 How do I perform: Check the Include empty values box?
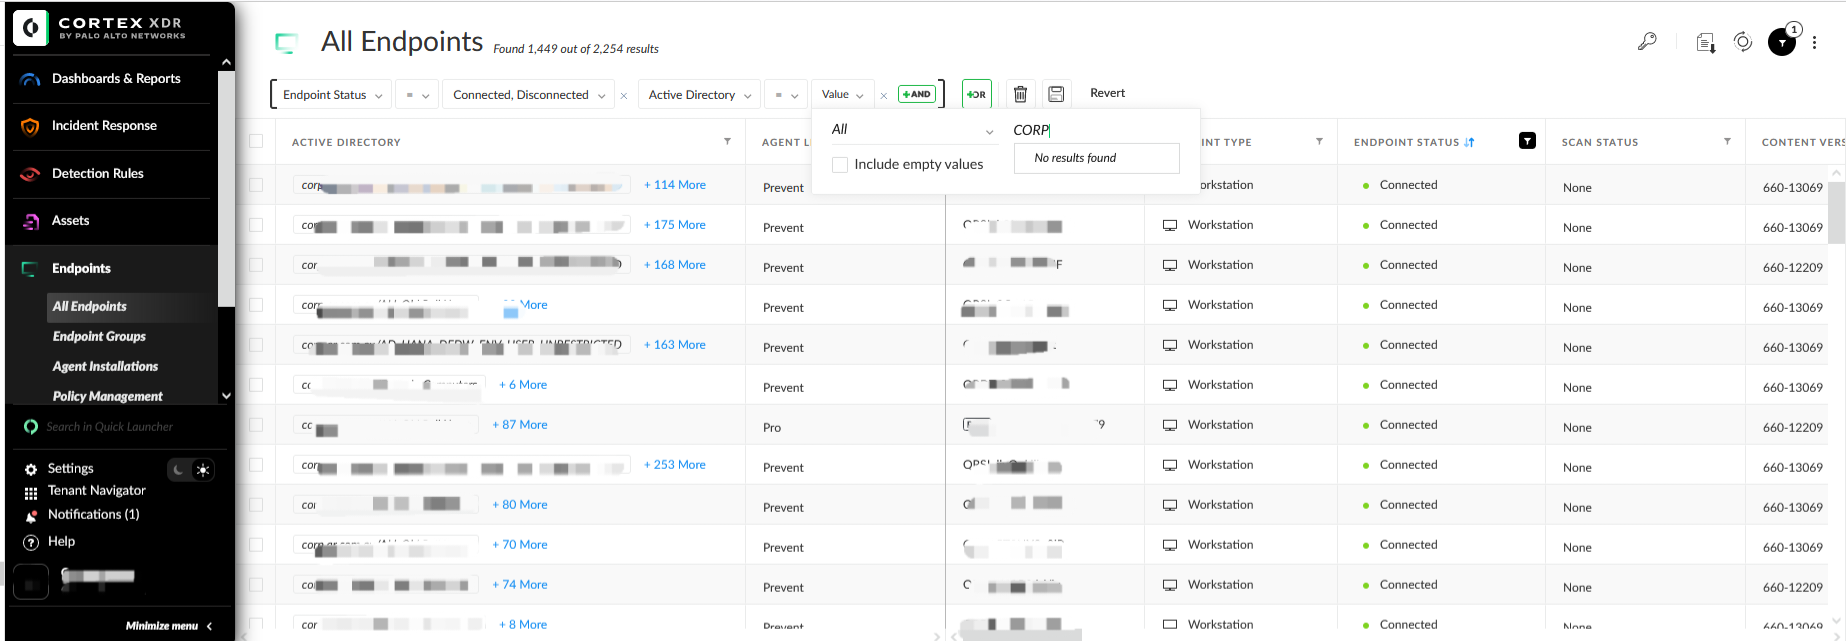(x=840, y=165)
